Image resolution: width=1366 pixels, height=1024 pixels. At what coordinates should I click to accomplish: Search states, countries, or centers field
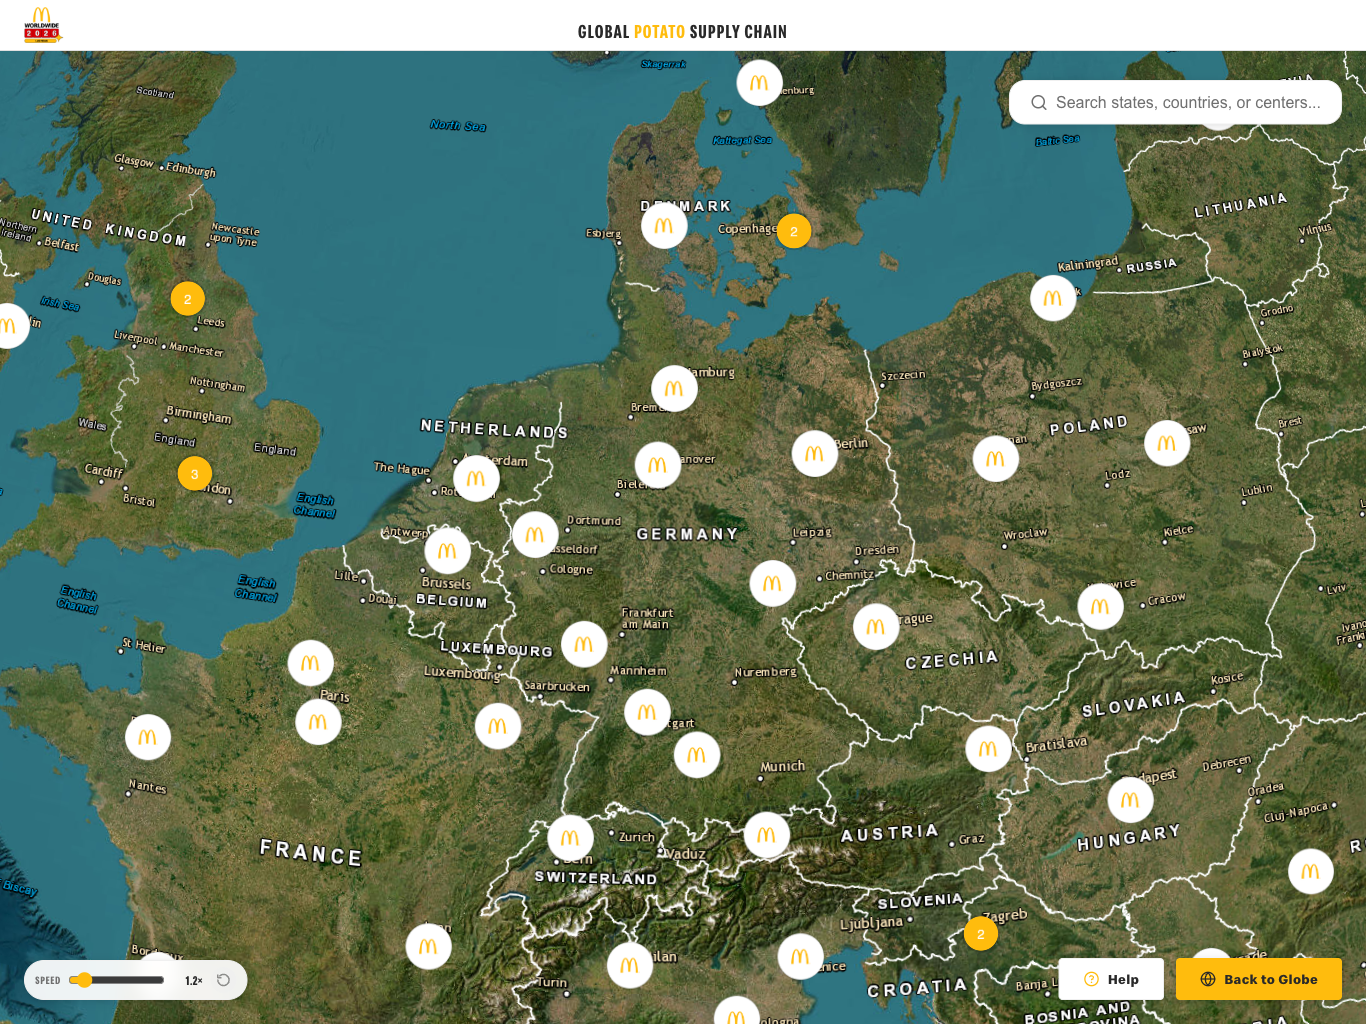click(1175, 102)
